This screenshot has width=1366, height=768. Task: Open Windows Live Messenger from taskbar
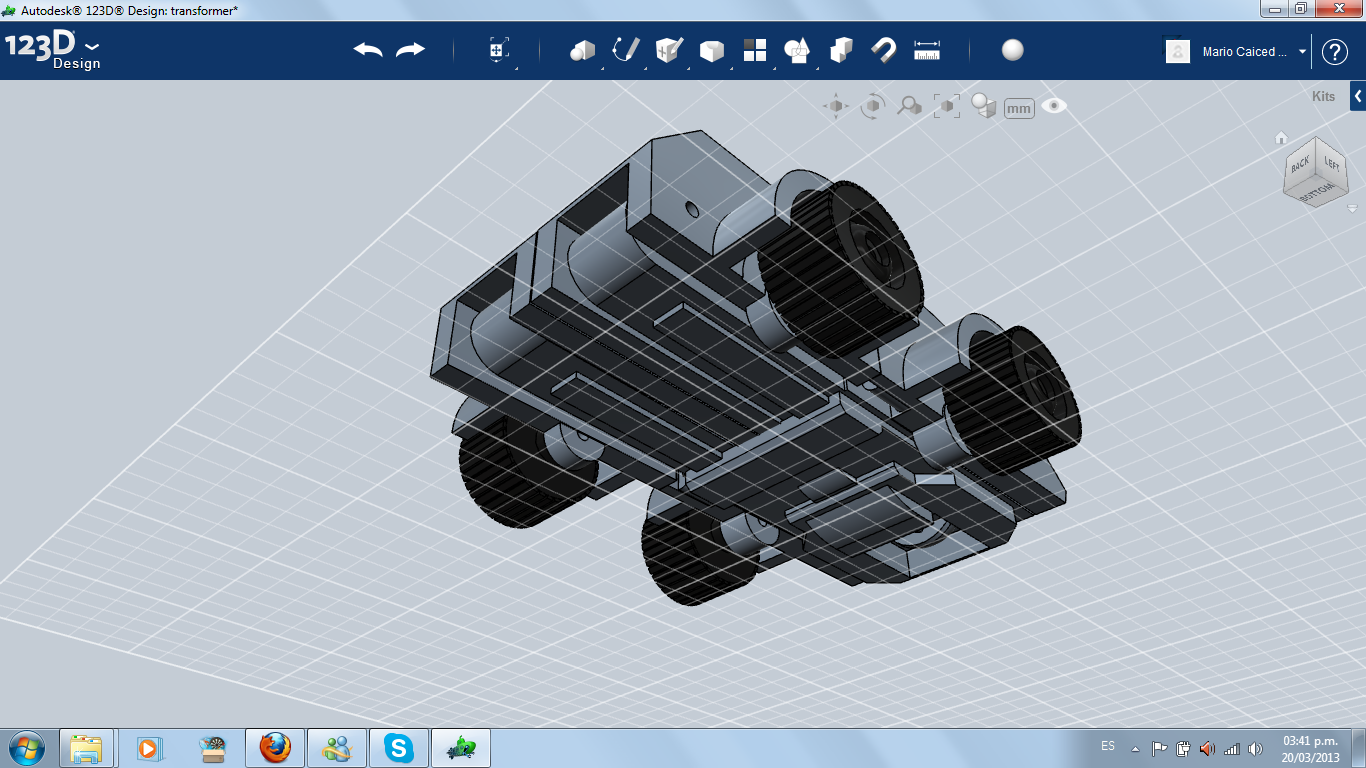click(x=336, y=748)
